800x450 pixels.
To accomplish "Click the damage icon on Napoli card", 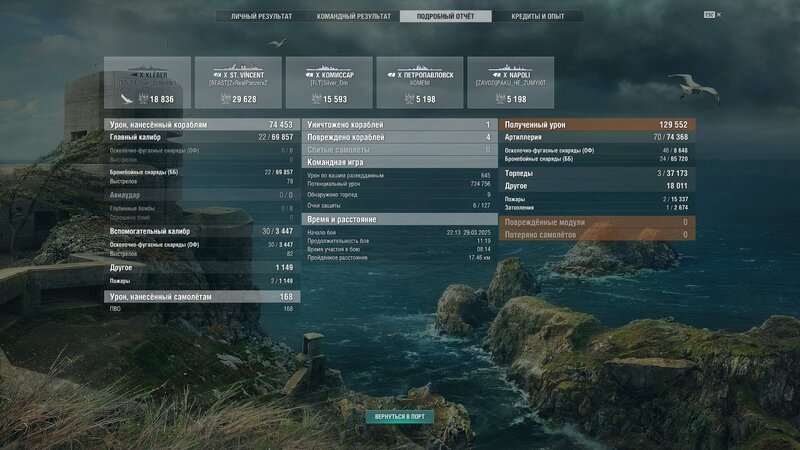I will click(500, 98).
